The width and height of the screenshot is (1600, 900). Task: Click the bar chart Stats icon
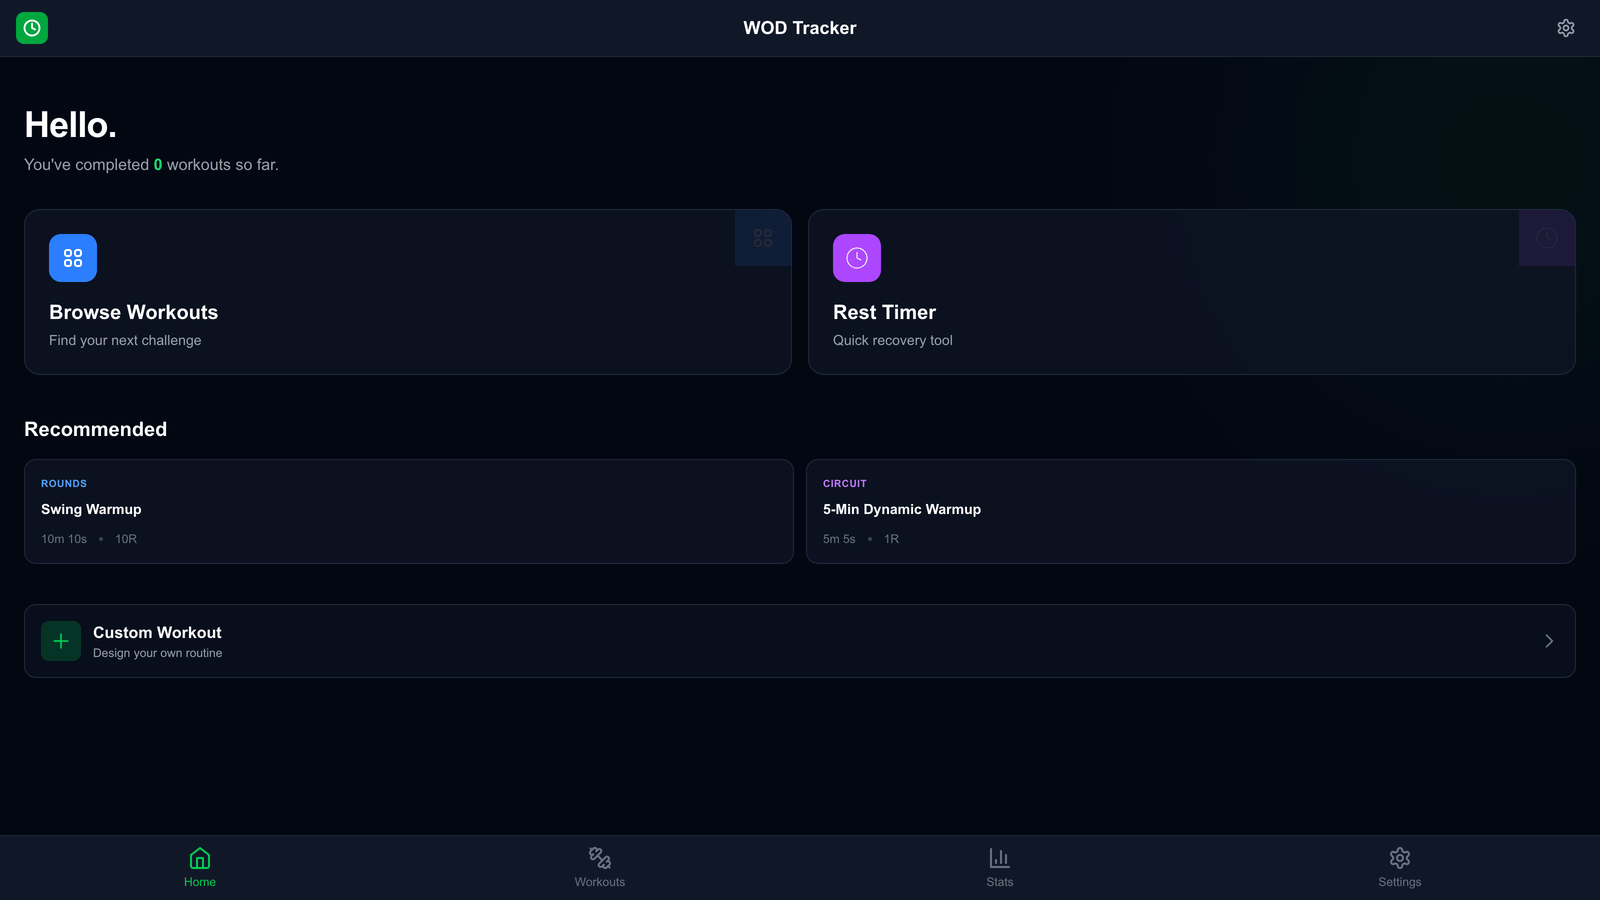(1000, 858)
